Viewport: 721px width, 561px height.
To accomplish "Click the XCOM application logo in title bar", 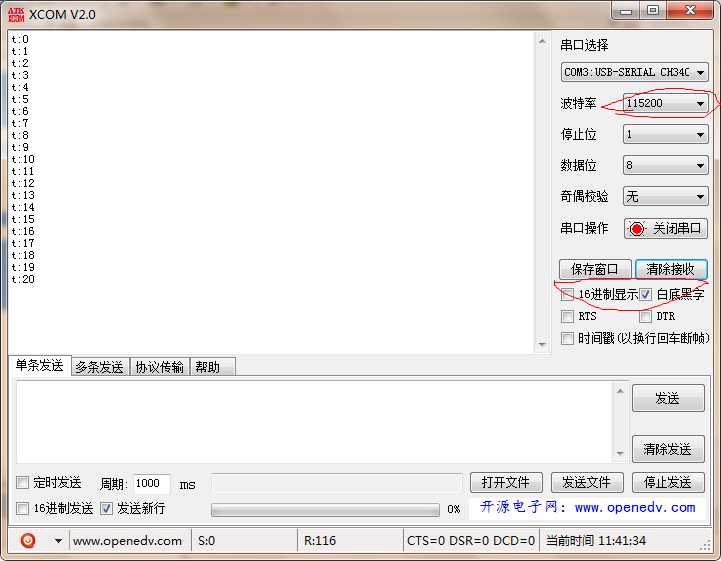I will [16, 15].
